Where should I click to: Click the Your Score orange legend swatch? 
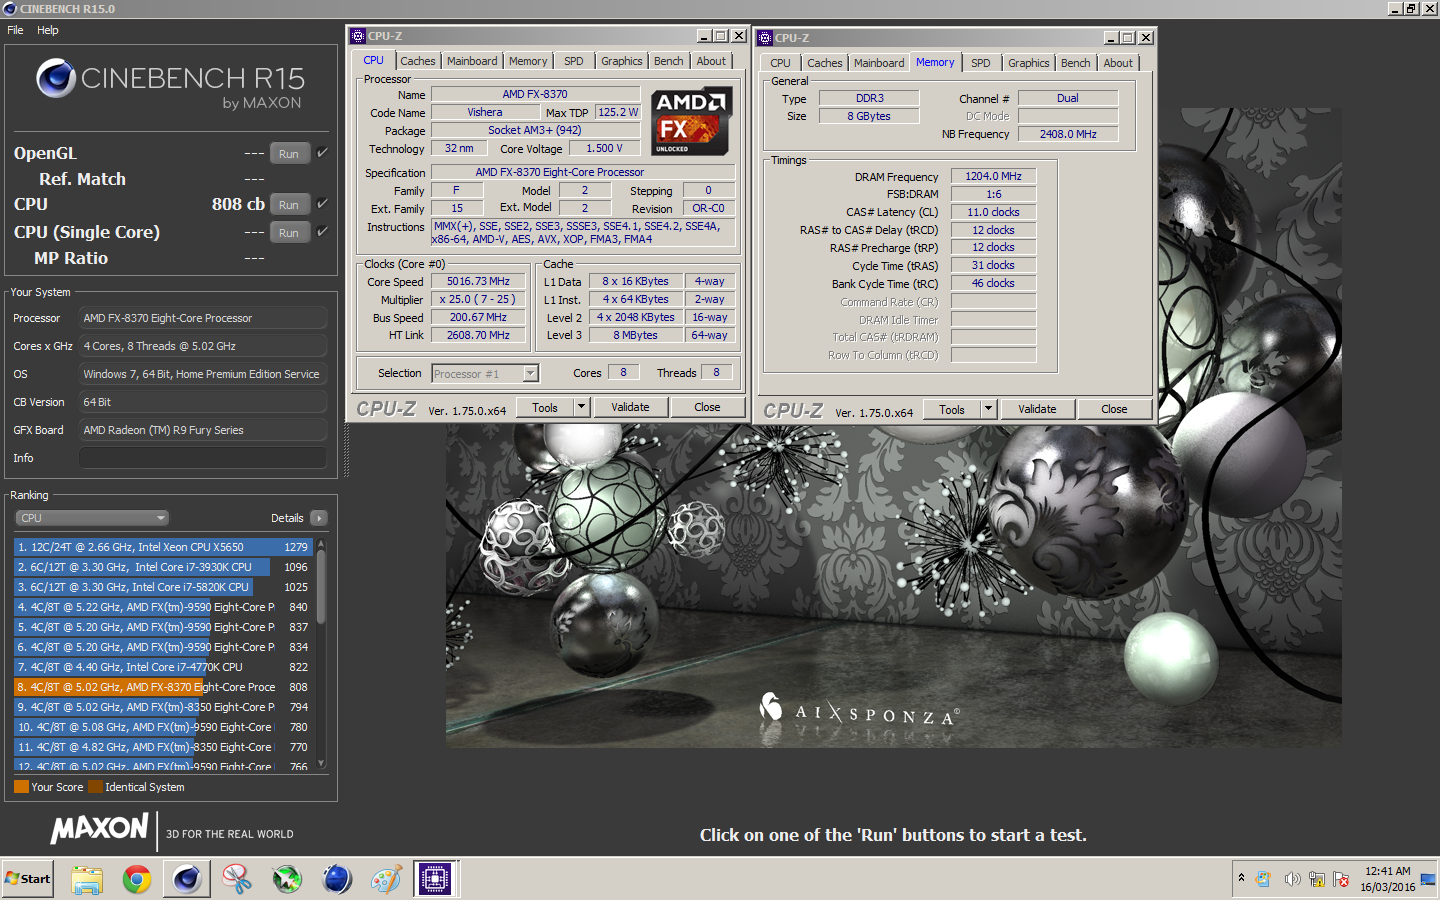21,787
